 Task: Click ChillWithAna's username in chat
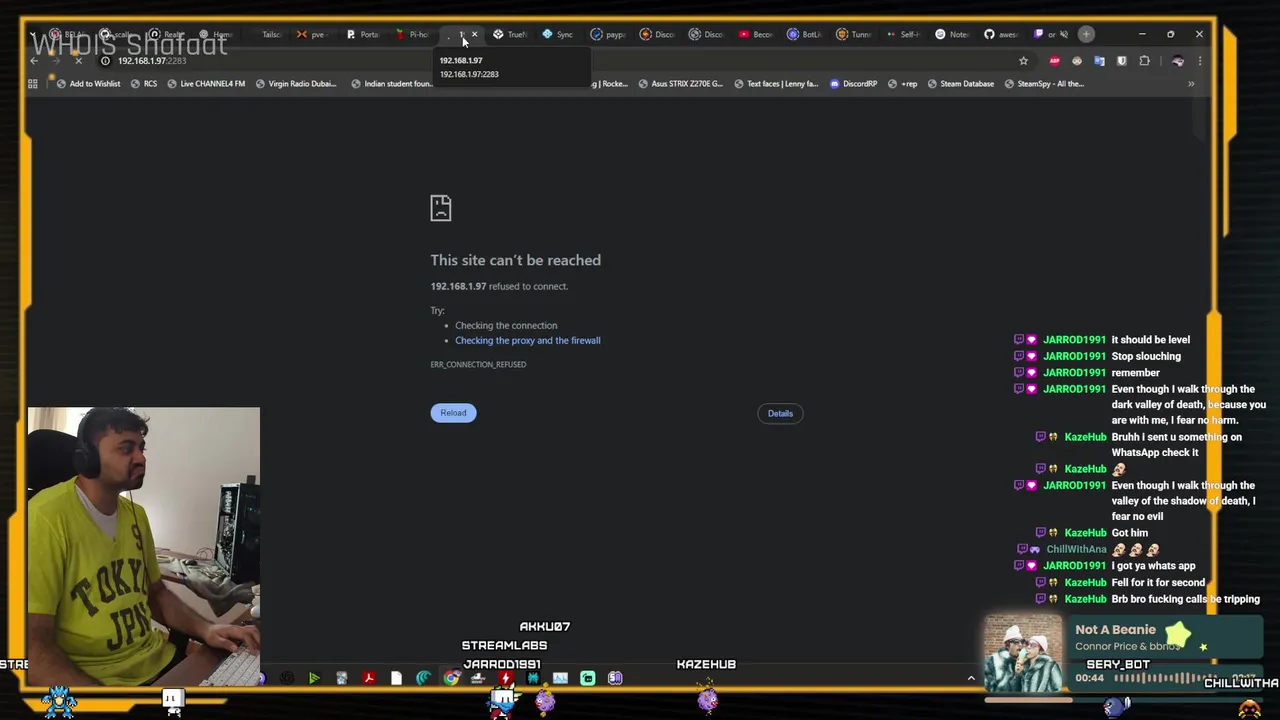[1076, 550]
